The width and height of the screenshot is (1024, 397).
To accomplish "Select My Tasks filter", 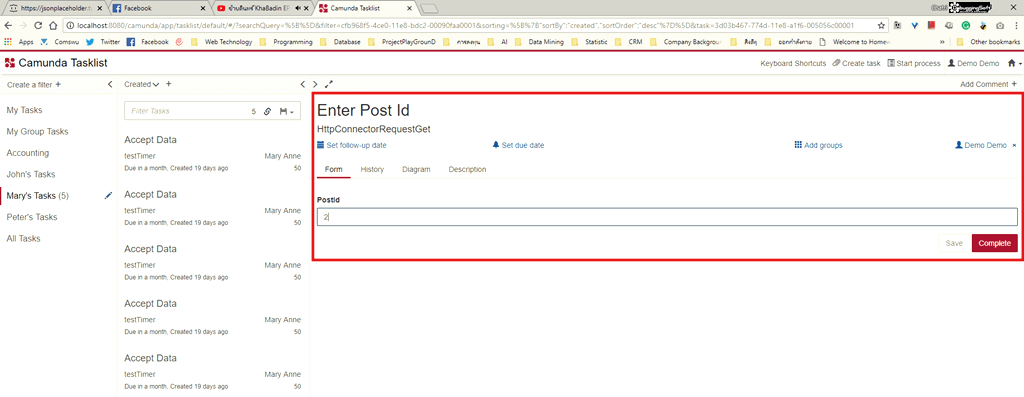I will 24,110.
